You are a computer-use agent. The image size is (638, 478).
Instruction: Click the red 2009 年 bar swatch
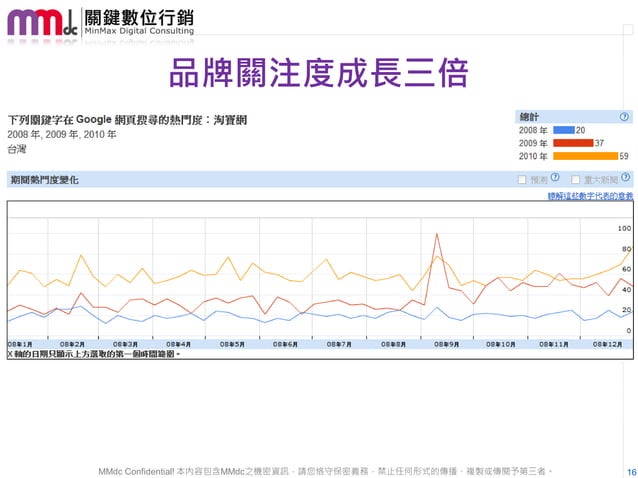pos(573,143)
